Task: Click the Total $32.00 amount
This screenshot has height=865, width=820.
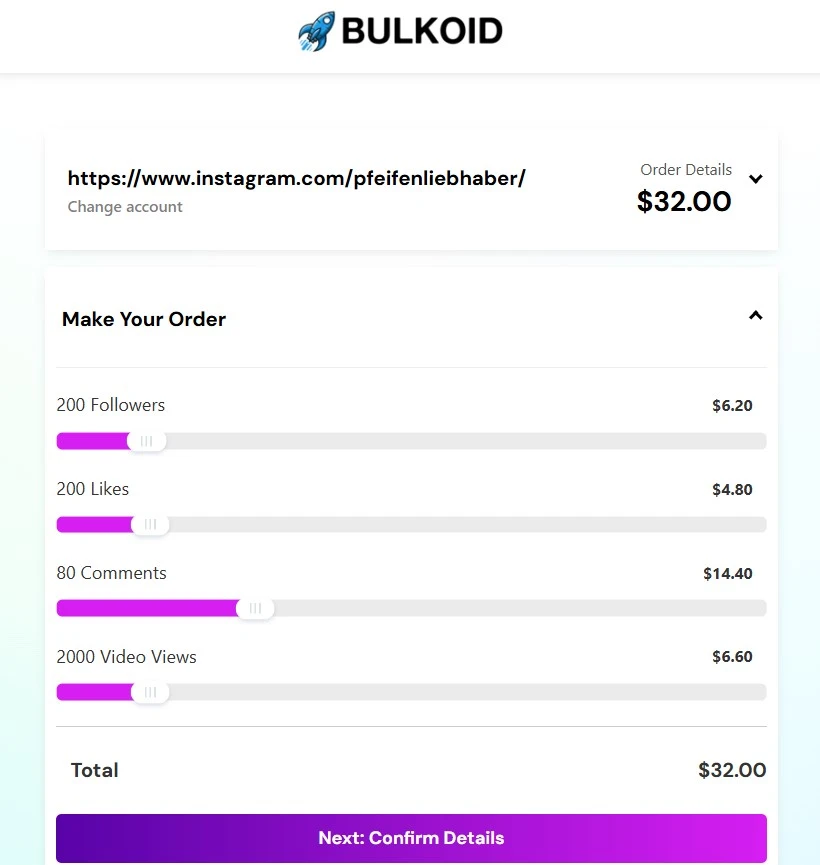Action: (x=732, y=770)
